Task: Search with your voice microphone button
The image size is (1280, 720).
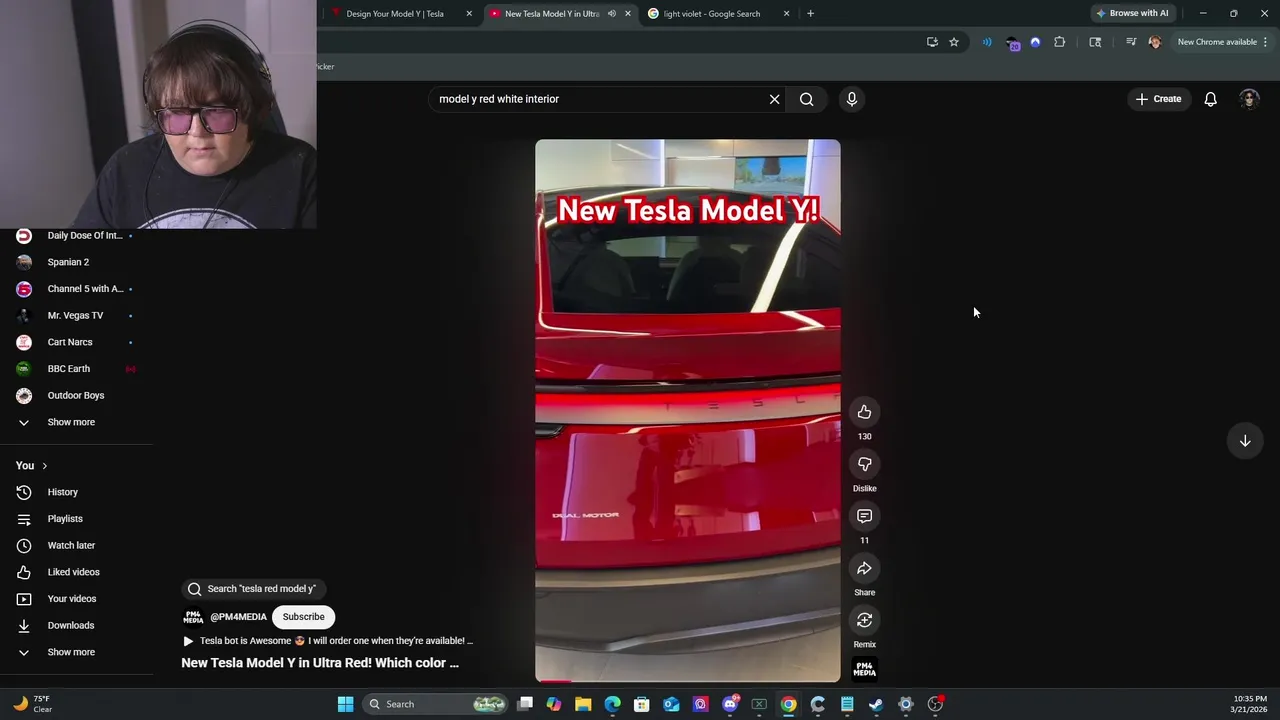Action: coord(852,99)
